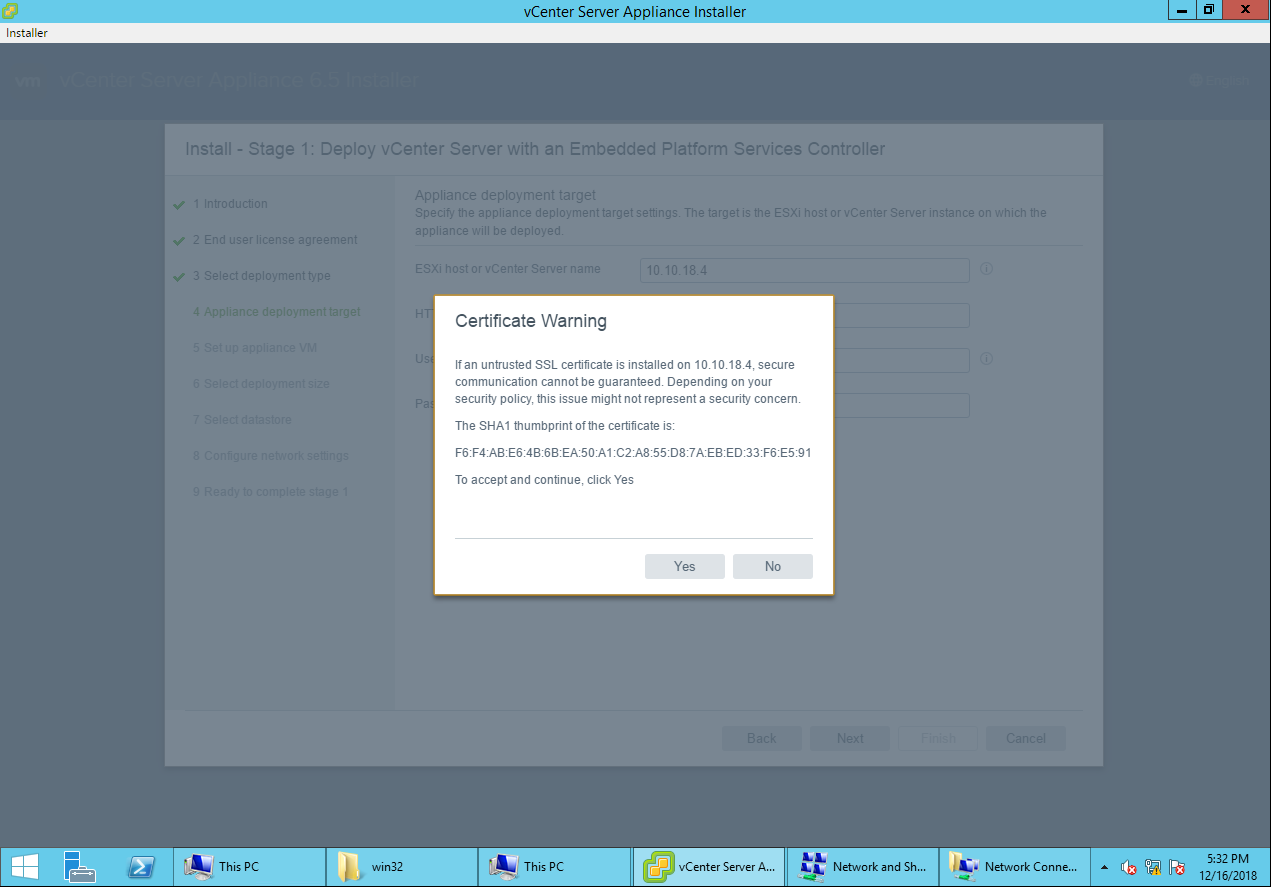1271x887 pixels.
Task: Close the vCenter installer window
Action: (1245, 9)
